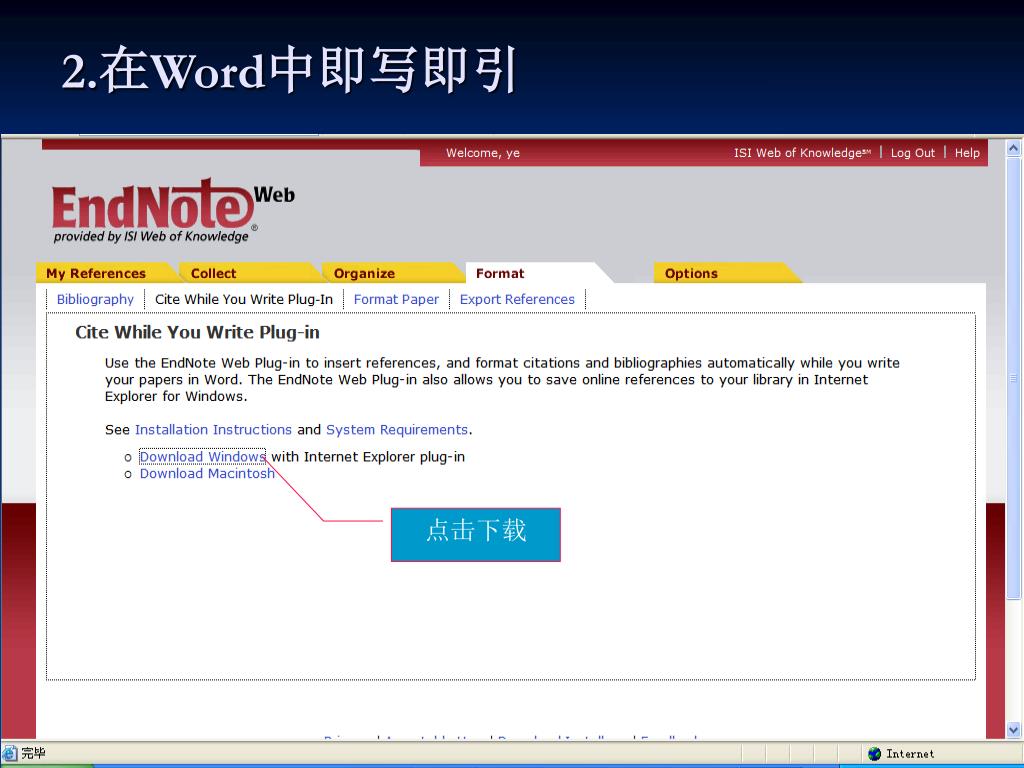Click the EndNote Web logo
1024x768 pixels.
173,210
